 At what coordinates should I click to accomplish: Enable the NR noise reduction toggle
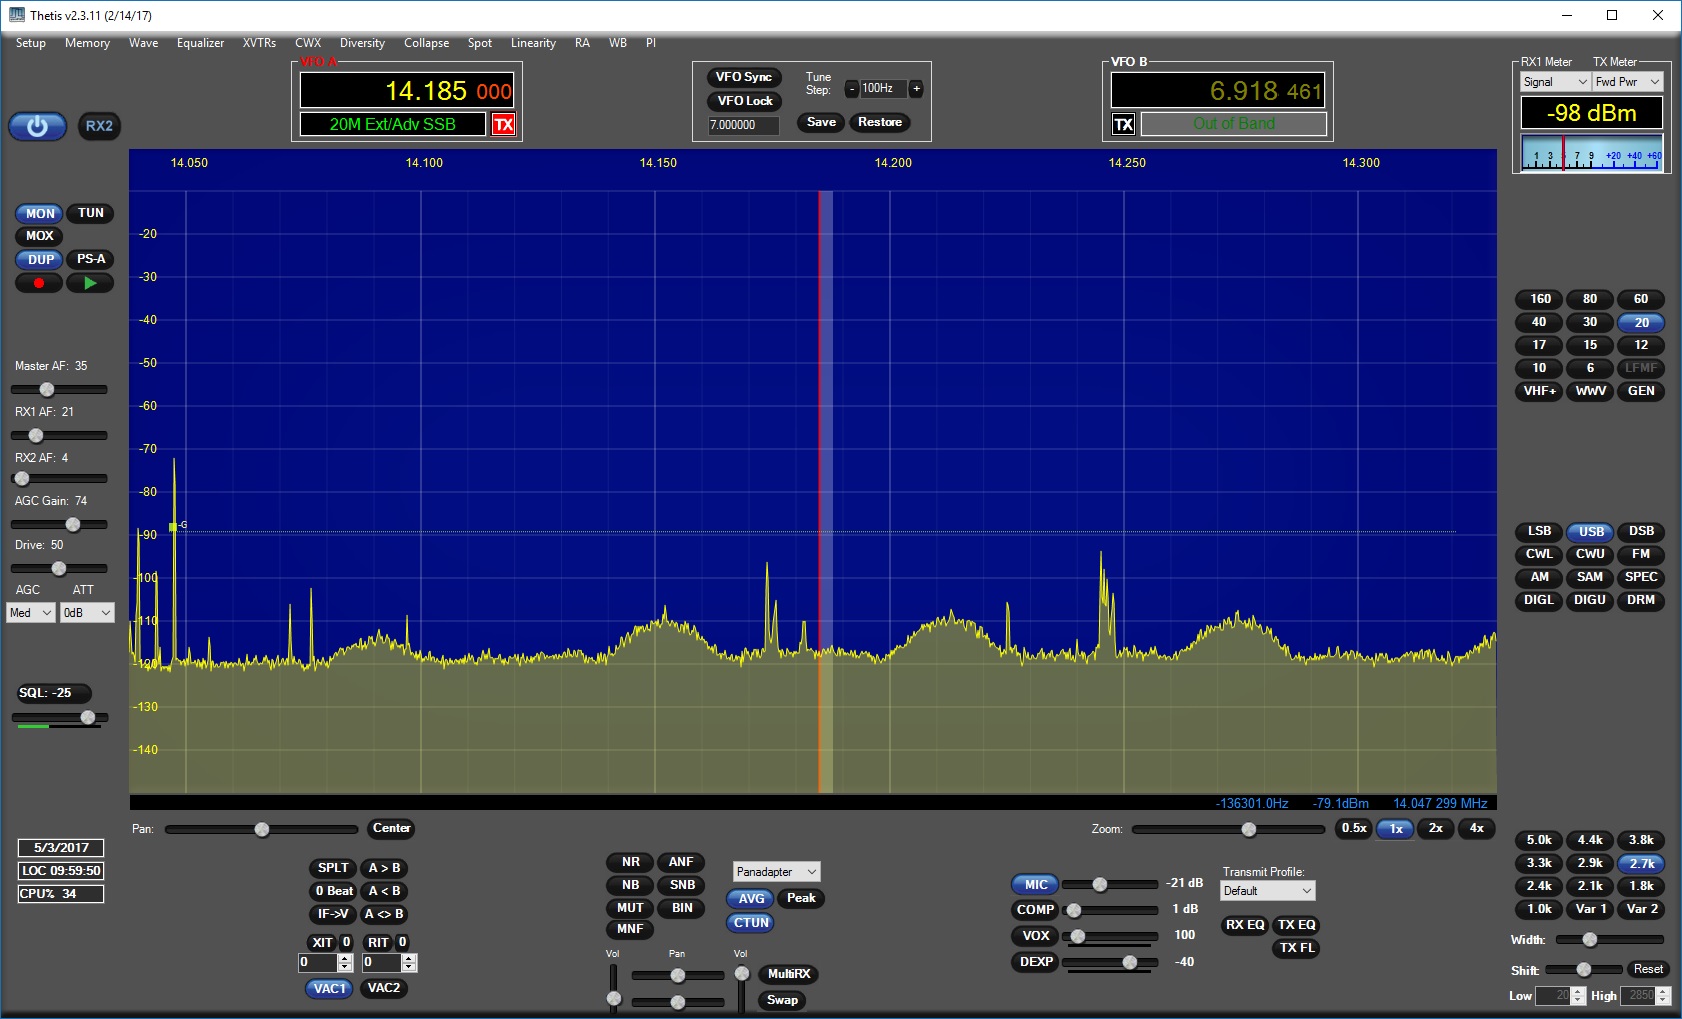coord(630,862)
